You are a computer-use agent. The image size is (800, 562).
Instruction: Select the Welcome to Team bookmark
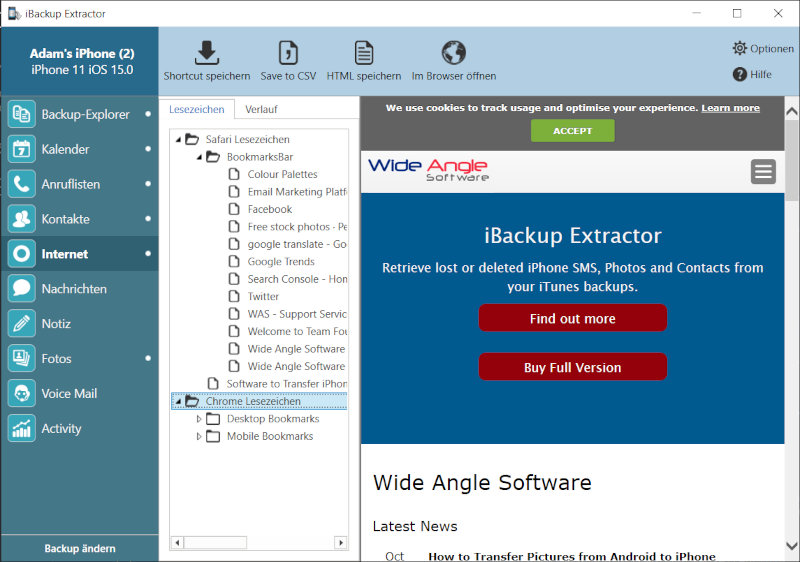tap(297, 331)
